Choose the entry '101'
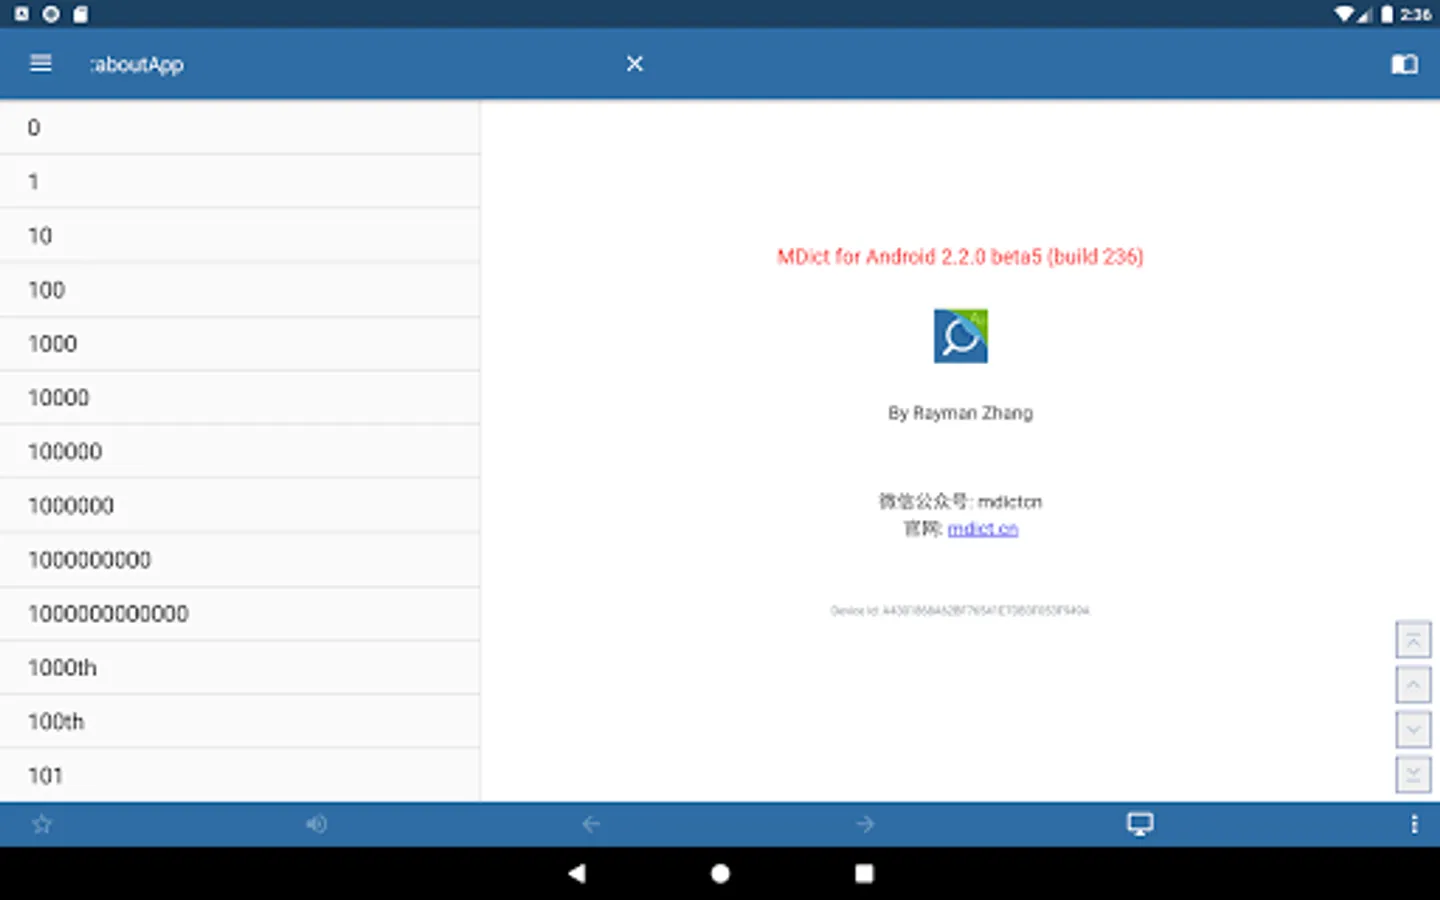 coord(240,775)
